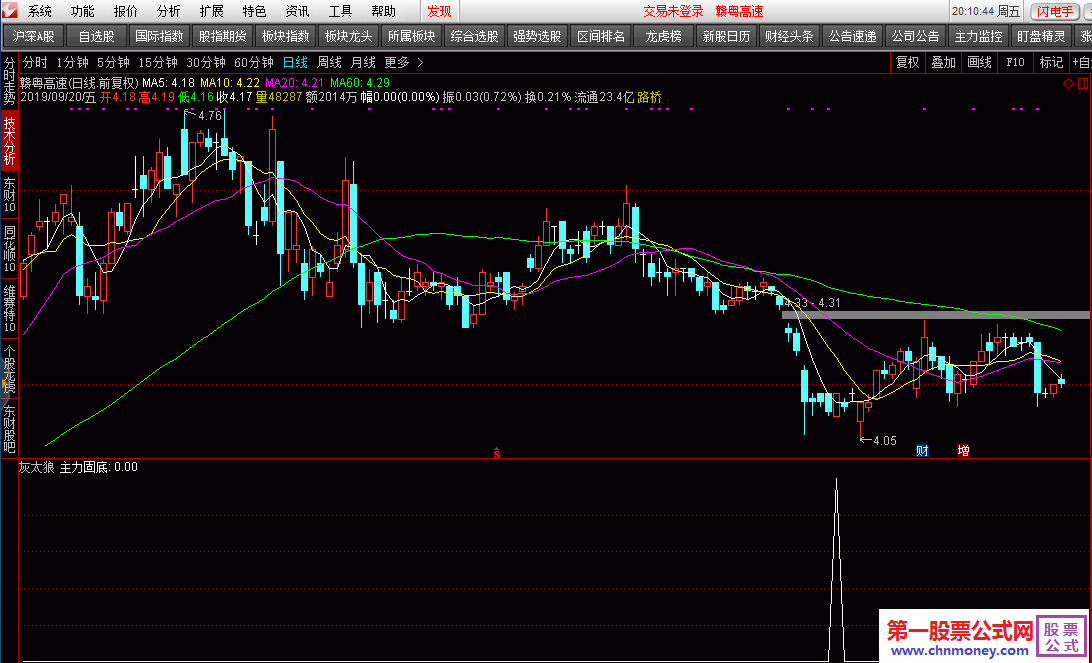1092x663 pixels.
Task: Click the yellow 路桥 sector link
Action: coord(649,98)
